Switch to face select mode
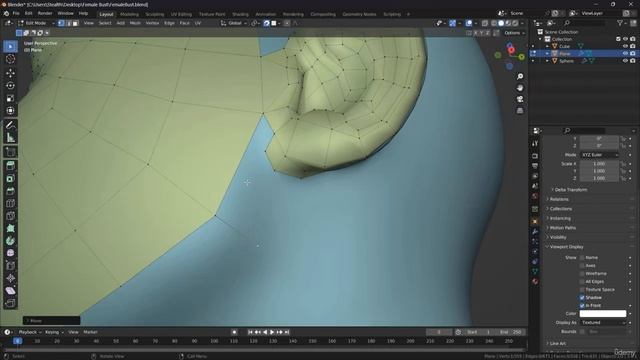This screenshot has height=360, width=640. coord(75,23)
